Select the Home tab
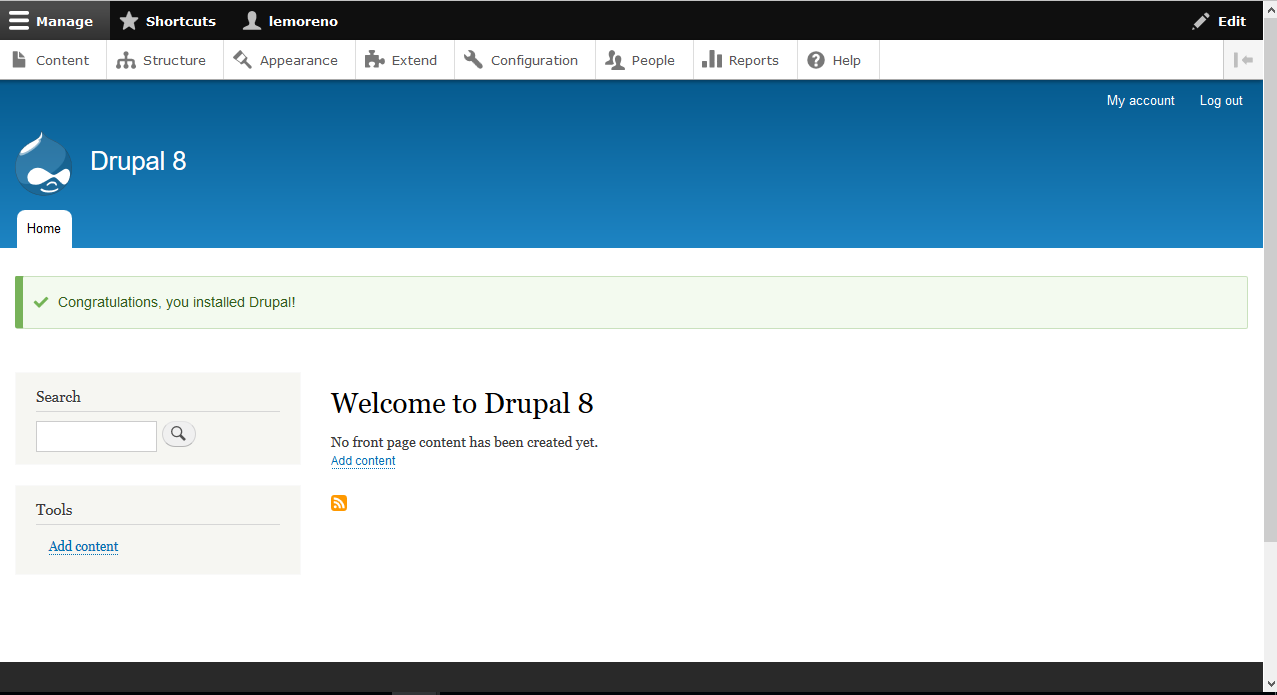Image resolution: width=1277 pixels, height=695 pixels. 44,229
